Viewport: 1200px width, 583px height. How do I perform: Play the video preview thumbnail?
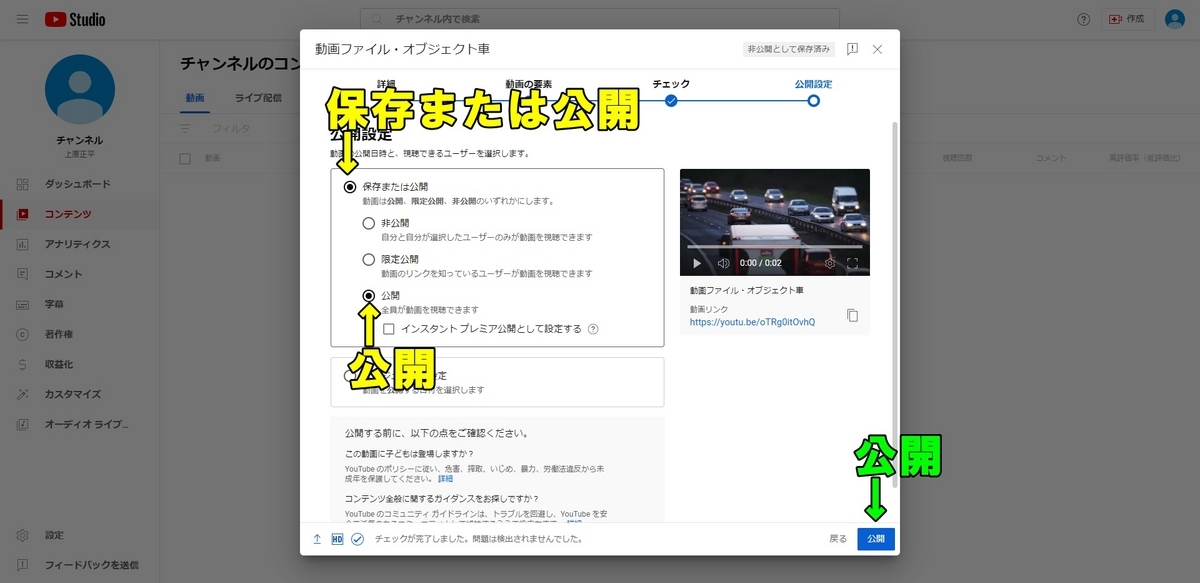pos(695,263)
